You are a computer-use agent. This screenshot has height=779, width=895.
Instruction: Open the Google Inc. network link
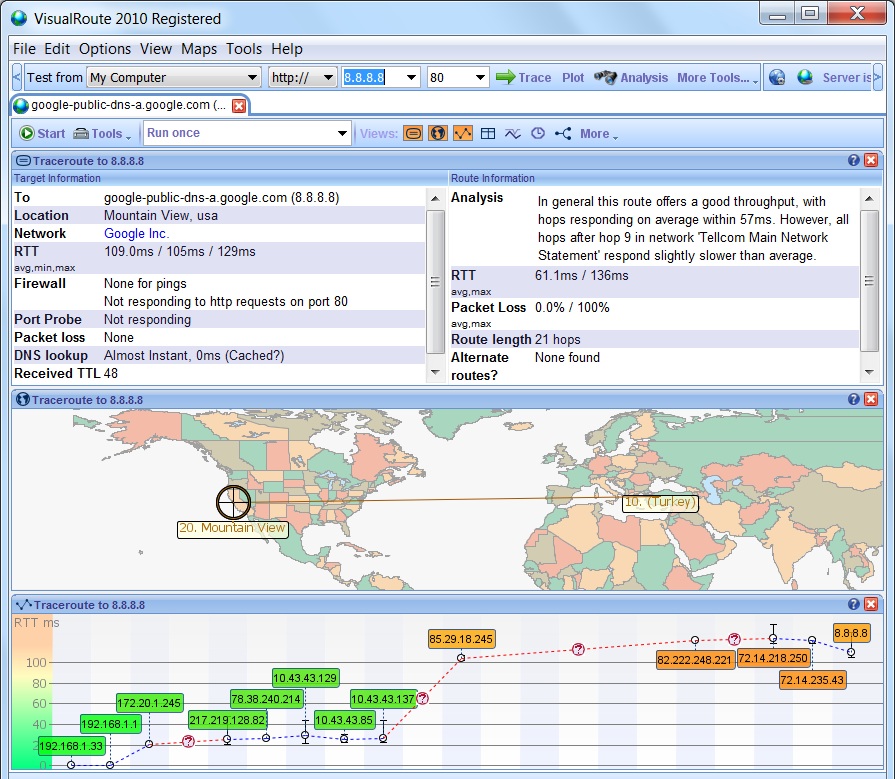136,233
